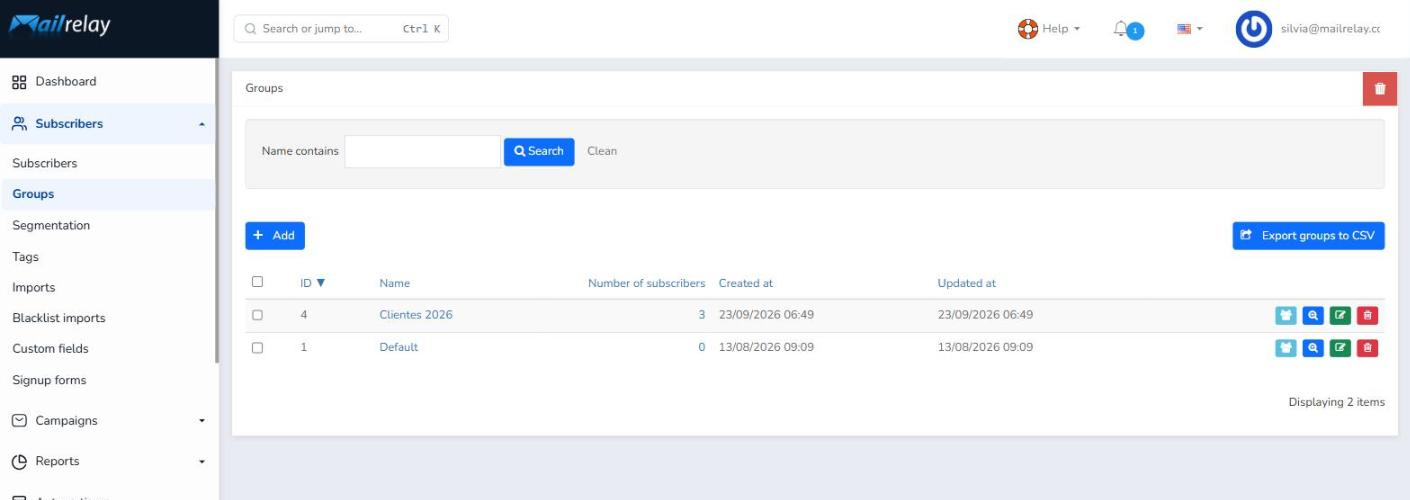This screenshot has height=500, width=1410.
Task: Click the light-blue subscribers icon for Clientes 2026
Action: click(x=1286, y=315)
